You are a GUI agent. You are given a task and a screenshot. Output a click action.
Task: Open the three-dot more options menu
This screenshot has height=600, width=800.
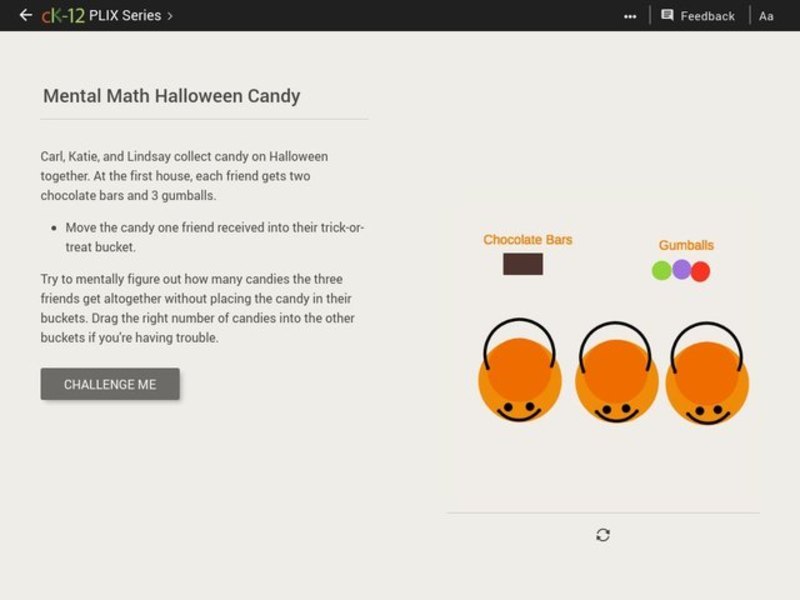(x=631, y=15)
